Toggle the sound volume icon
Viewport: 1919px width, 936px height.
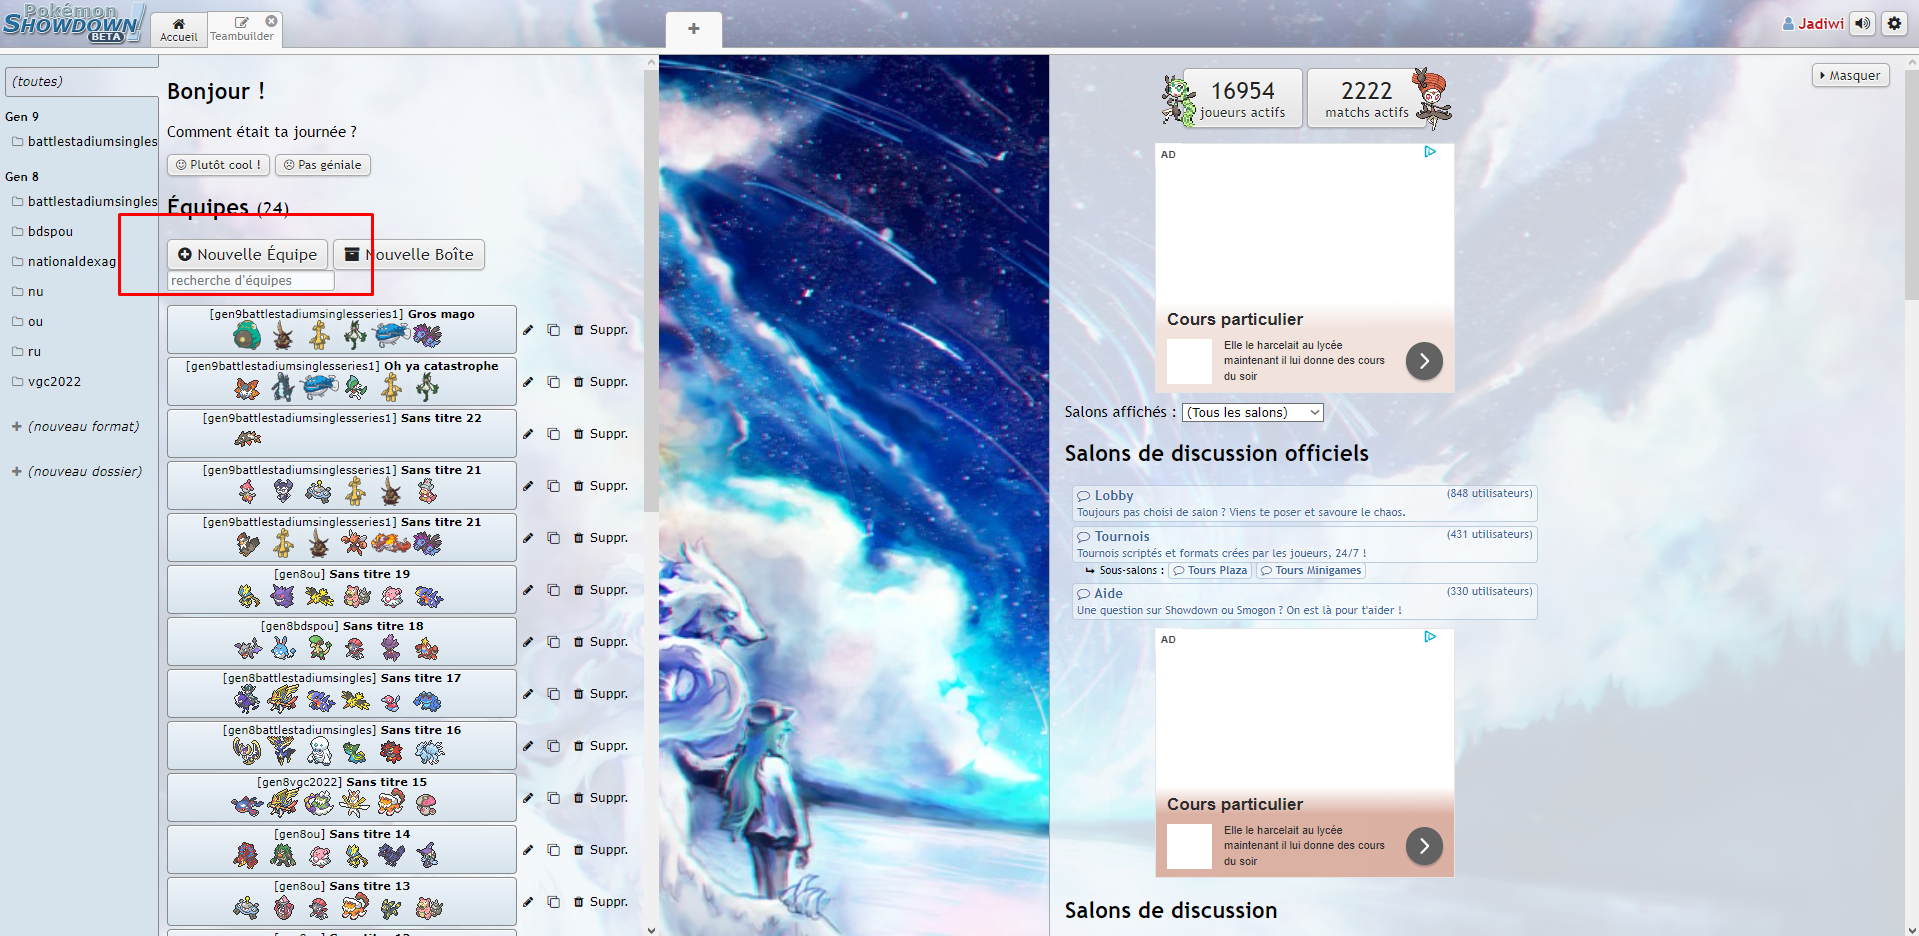tap(1862, 23)
